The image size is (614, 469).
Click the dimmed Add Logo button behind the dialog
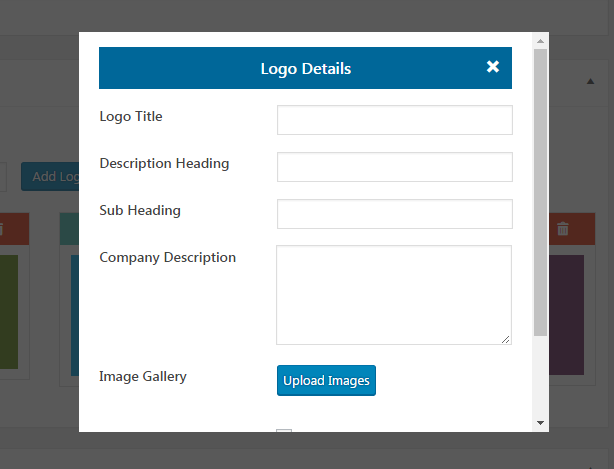click(x=50, y=177)
